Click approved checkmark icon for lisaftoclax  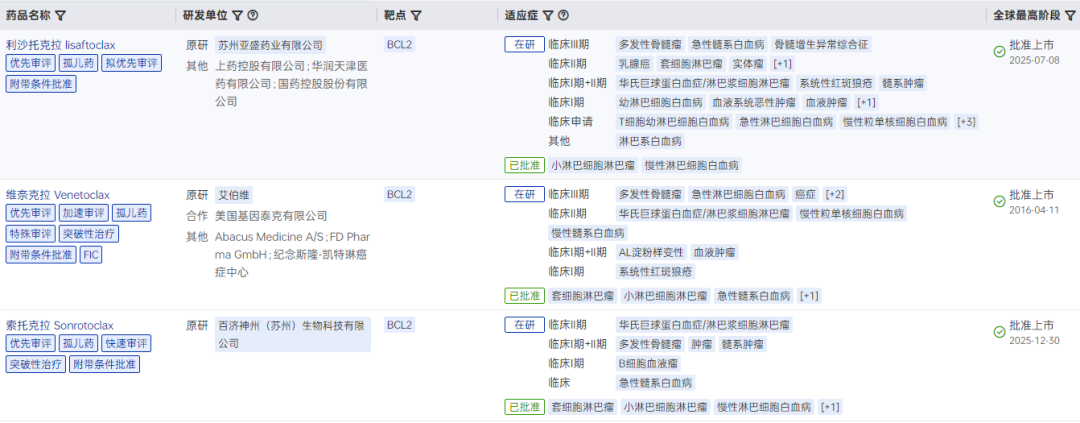(999, 52)
